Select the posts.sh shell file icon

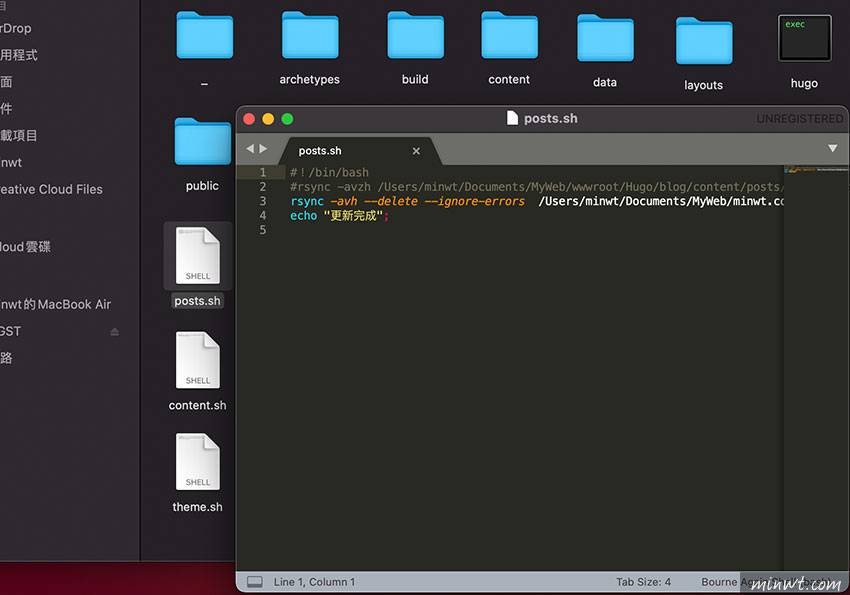(x=197, y=258)
